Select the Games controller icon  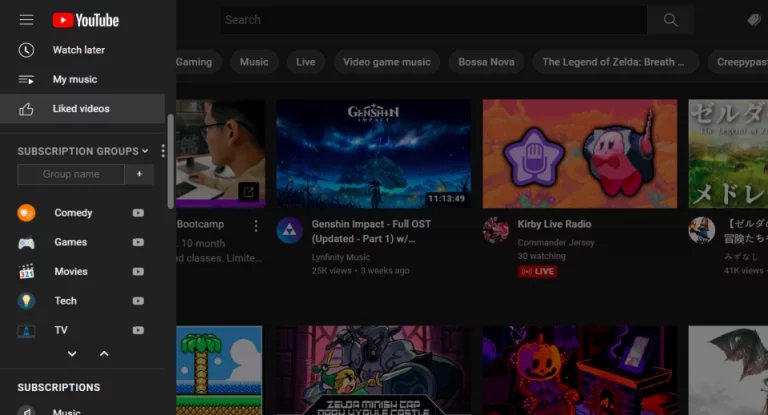coord(26,242)
